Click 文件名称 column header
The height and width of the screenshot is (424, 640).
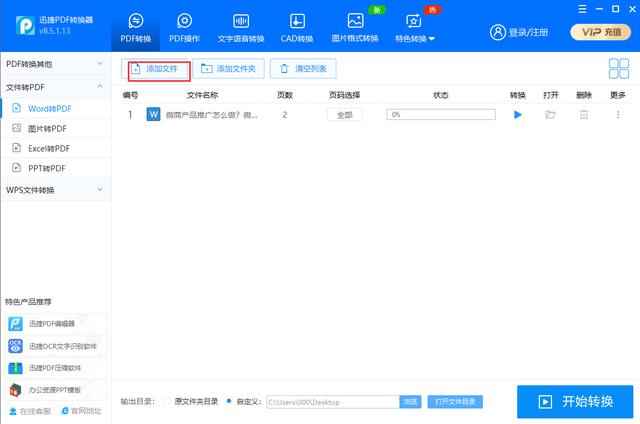pos(202,95)
